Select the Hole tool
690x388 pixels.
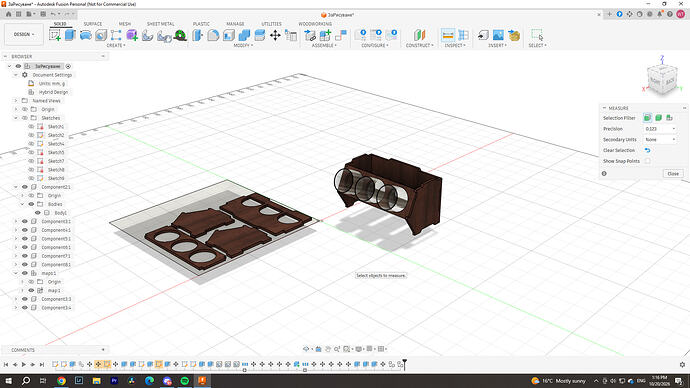[x=101, y=35]
